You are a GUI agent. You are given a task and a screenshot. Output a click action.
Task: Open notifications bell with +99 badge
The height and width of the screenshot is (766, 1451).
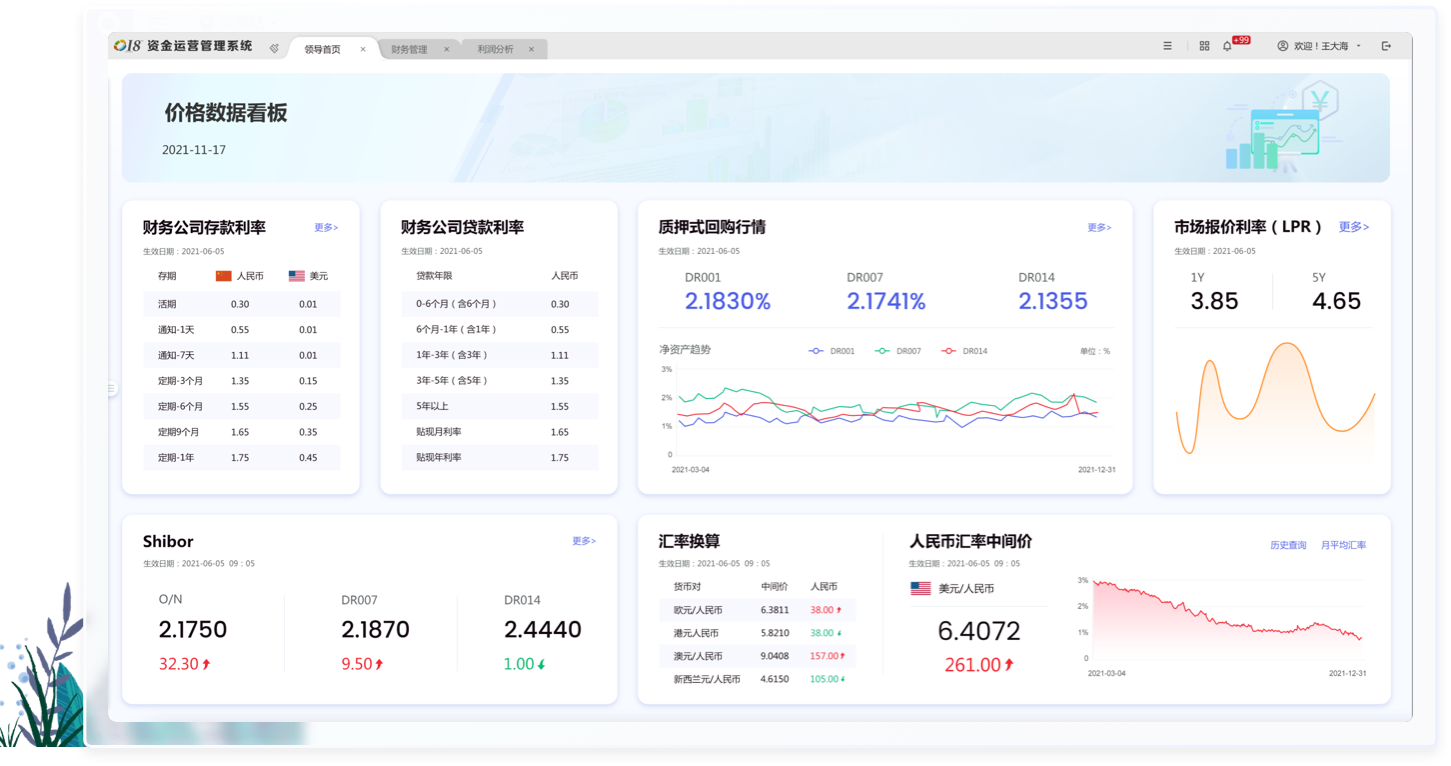(x=1228, y=46)
